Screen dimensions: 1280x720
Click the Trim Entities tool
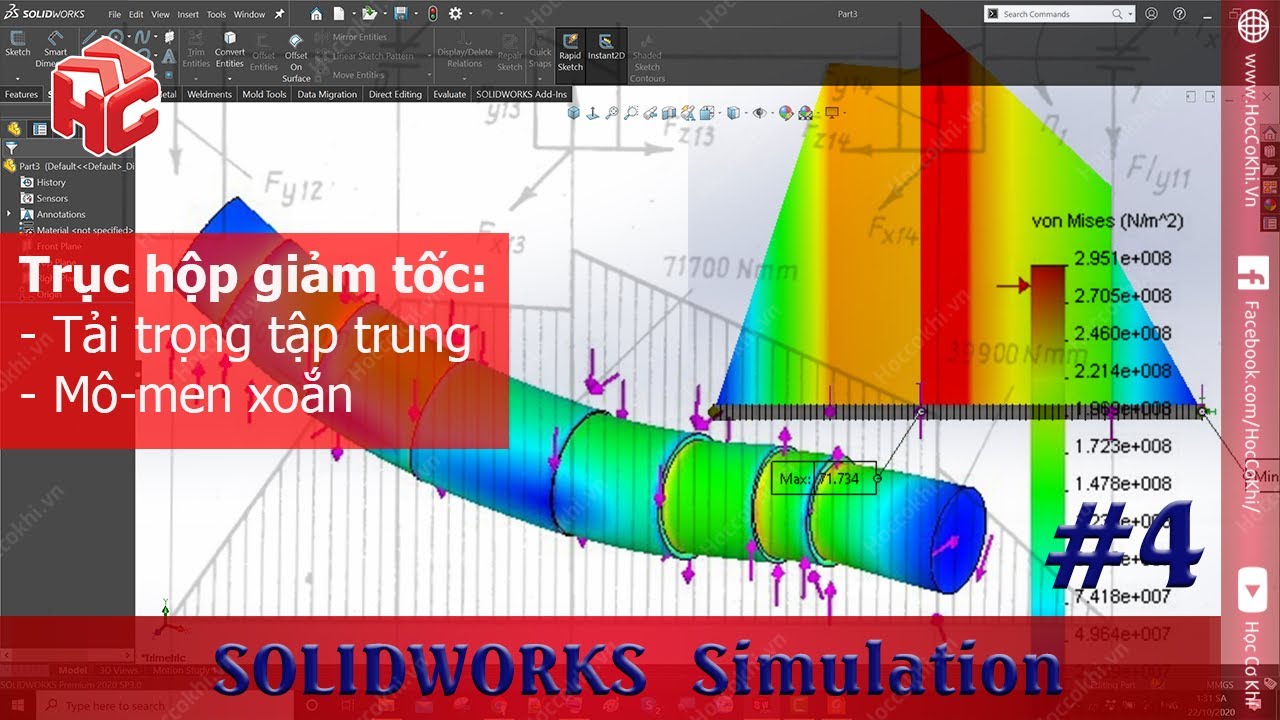pos(196,50)
